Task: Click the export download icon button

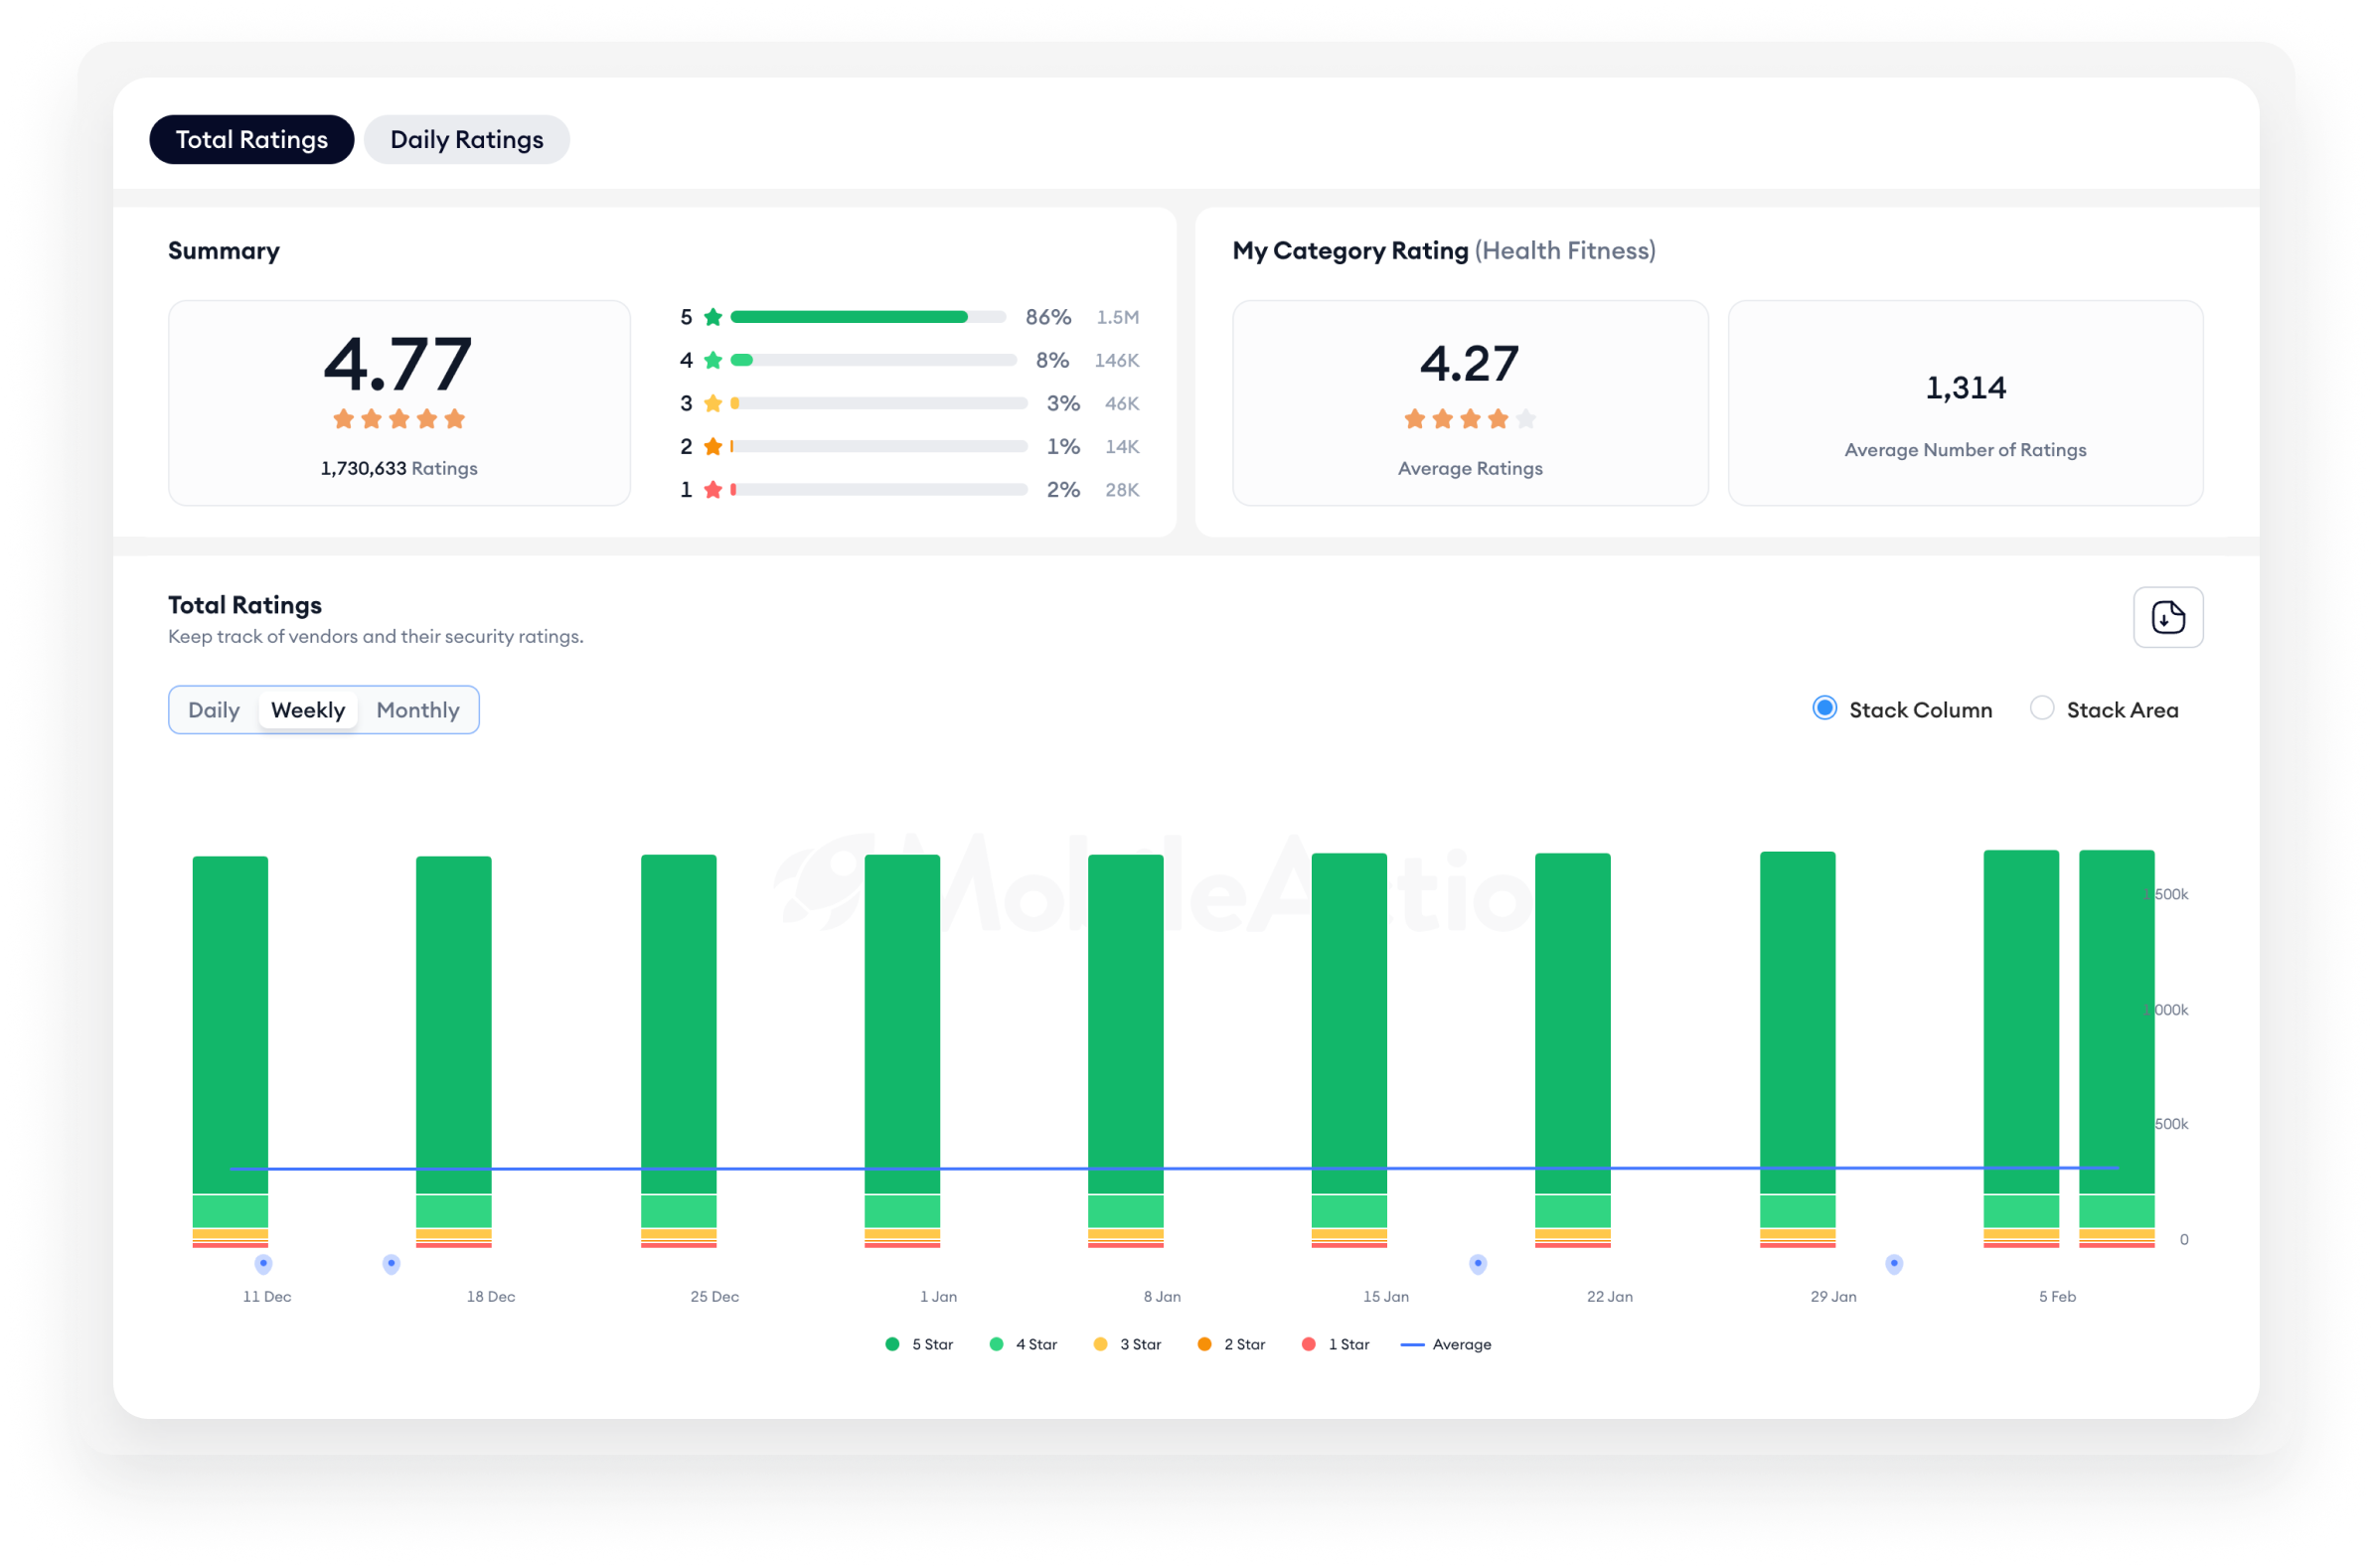Action: coord(2167,617)
